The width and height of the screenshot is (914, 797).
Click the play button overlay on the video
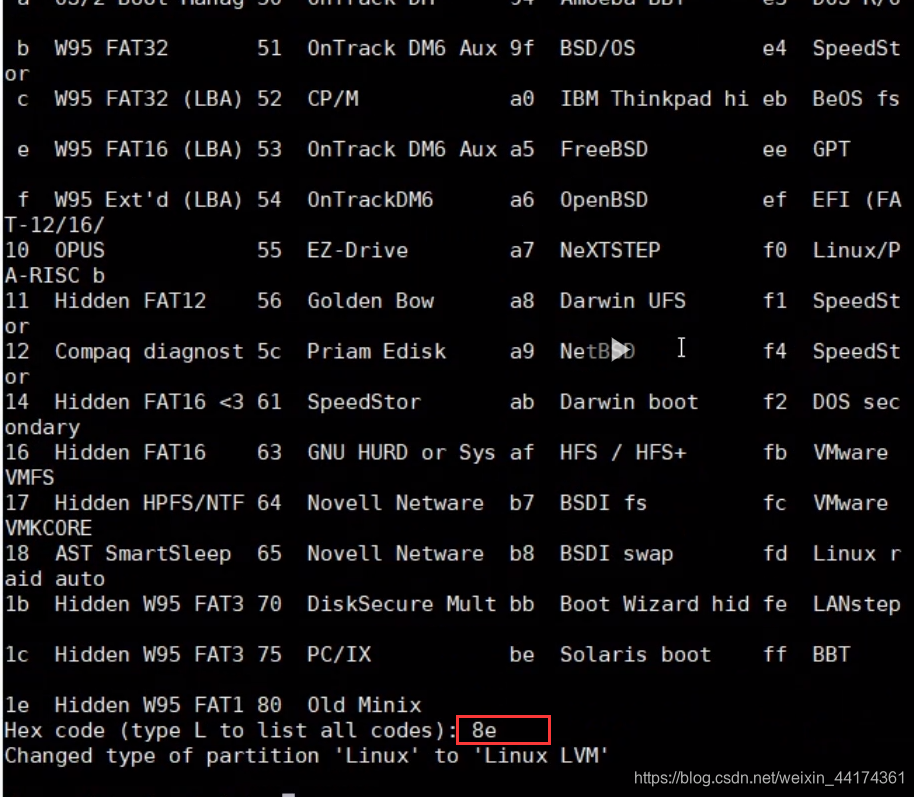[x=620, y=349]
